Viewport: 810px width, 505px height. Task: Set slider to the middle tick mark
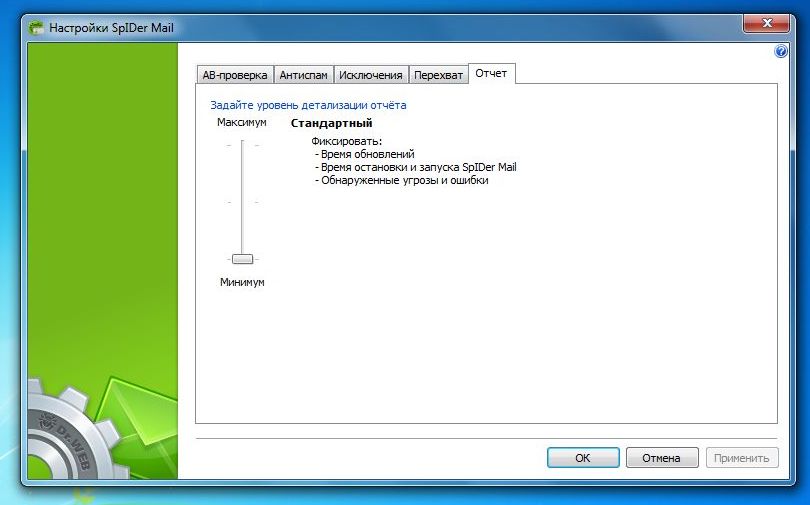[242, 202]
